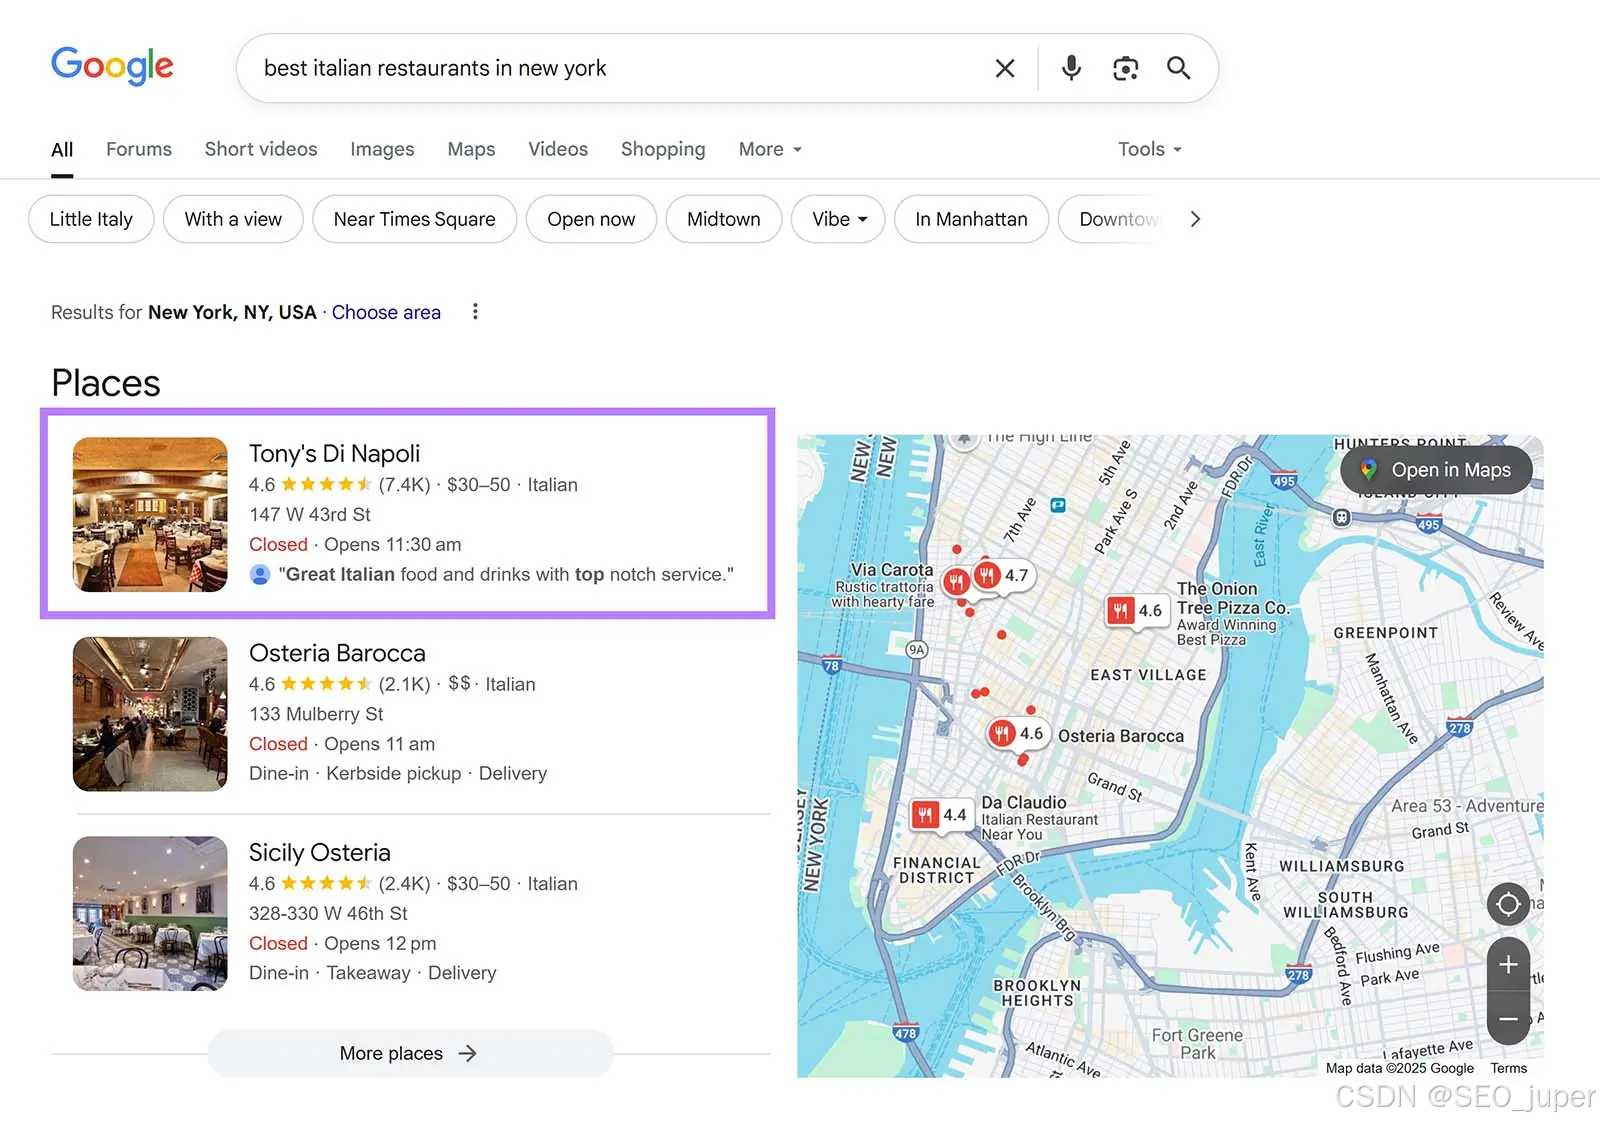Switch to the Videos tab
The width and height of the screenshot is (1600, 1124).
558,149
